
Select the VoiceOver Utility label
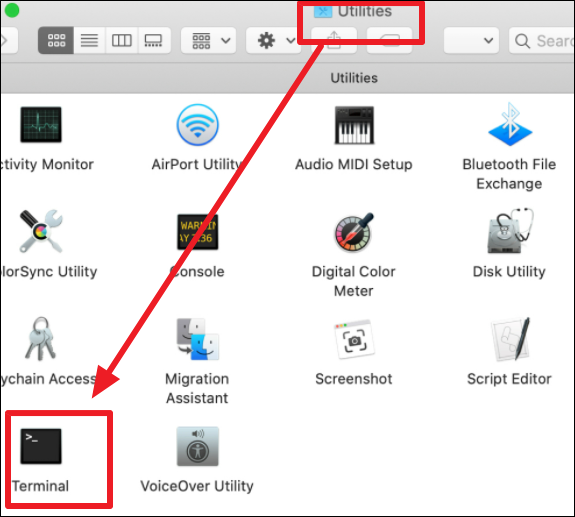197,486
